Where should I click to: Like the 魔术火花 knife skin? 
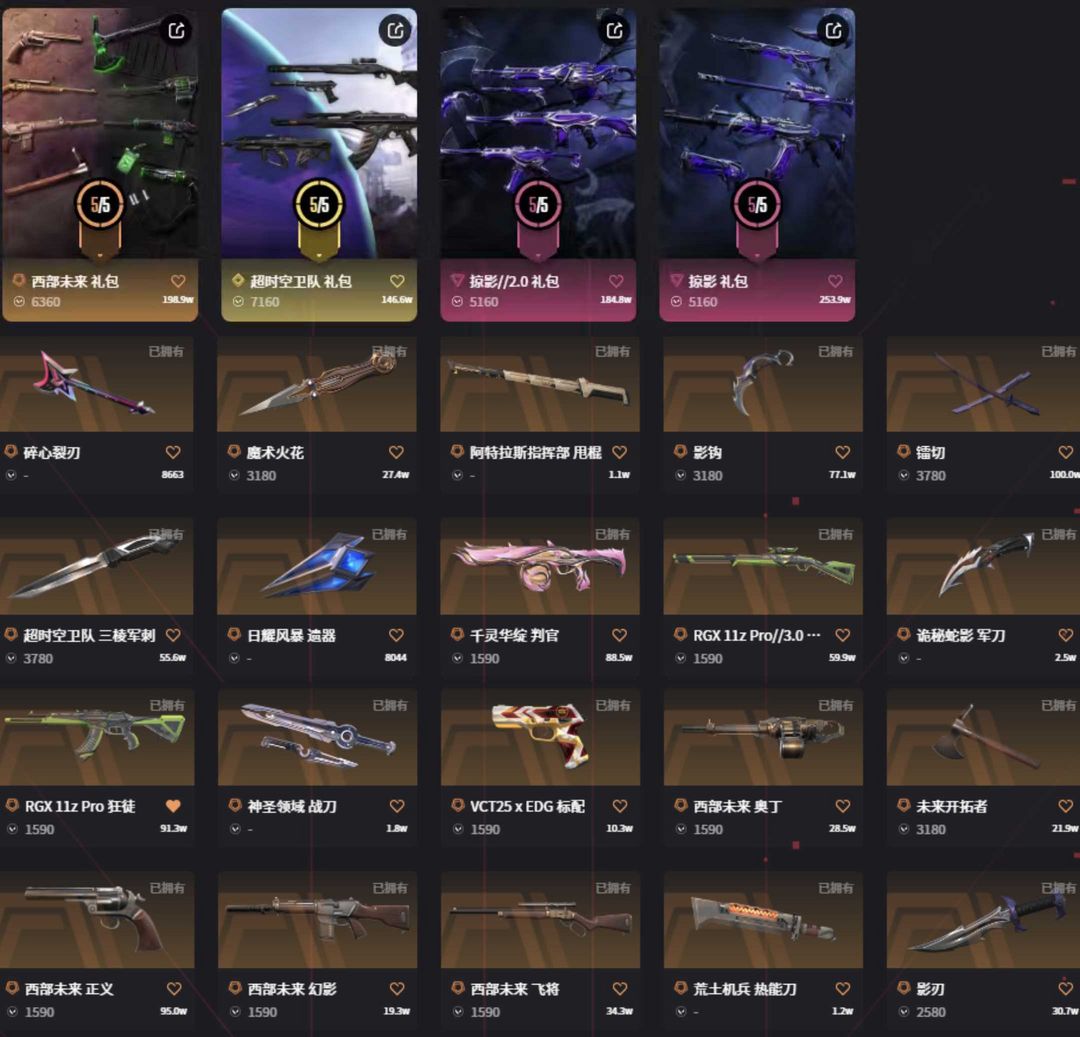pyautogui.click(x=396, y=452)
